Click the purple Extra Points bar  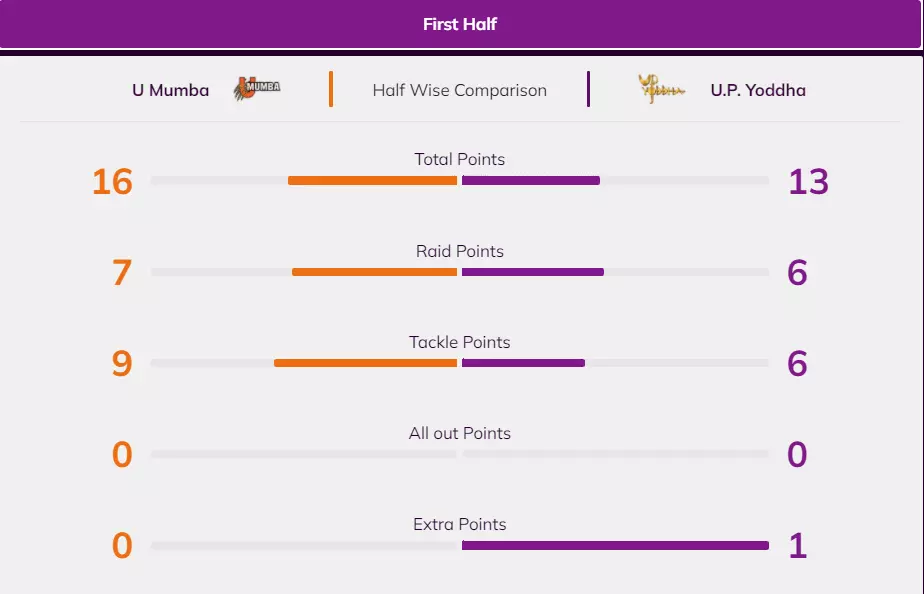pyautogui.click(x=615, y=545)
